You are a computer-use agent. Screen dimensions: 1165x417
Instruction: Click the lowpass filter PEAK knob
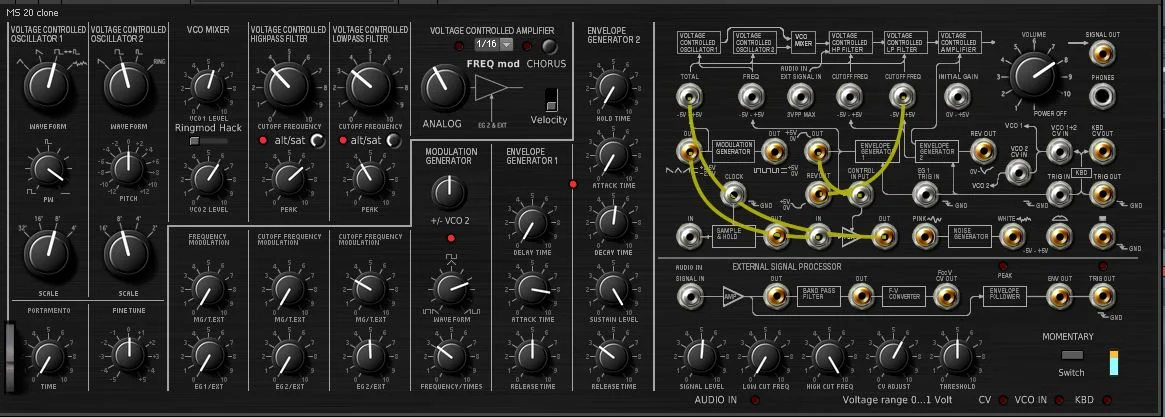click(x=369, y=179)
